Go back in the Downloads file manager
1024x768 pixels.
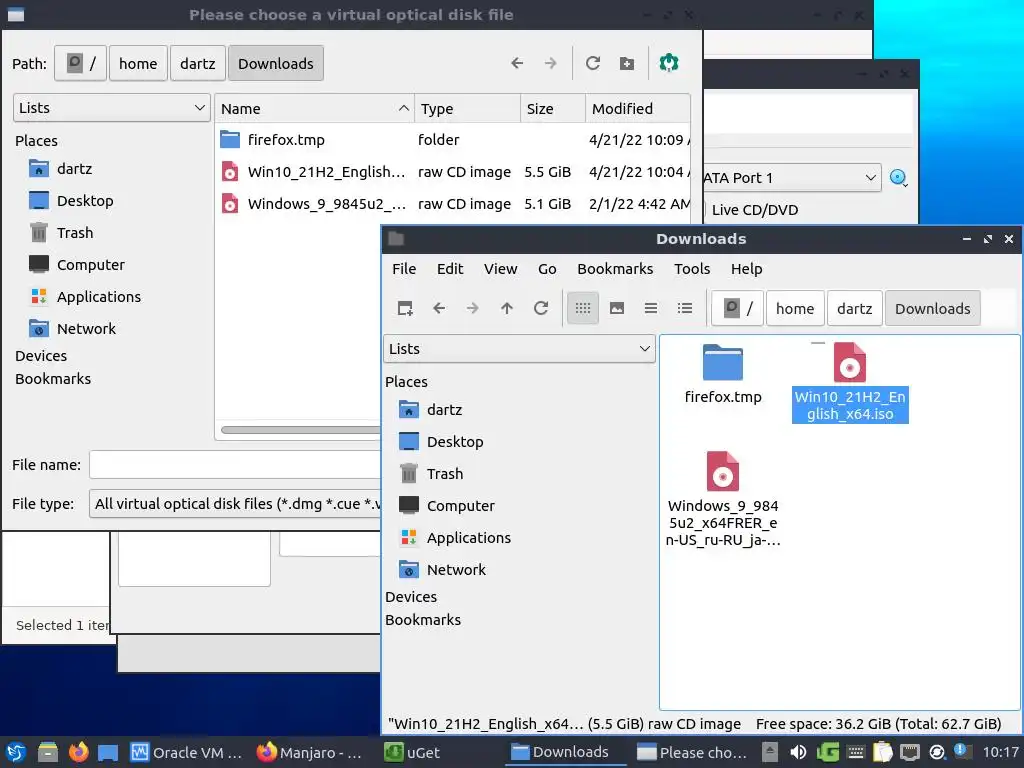[439, 308]
